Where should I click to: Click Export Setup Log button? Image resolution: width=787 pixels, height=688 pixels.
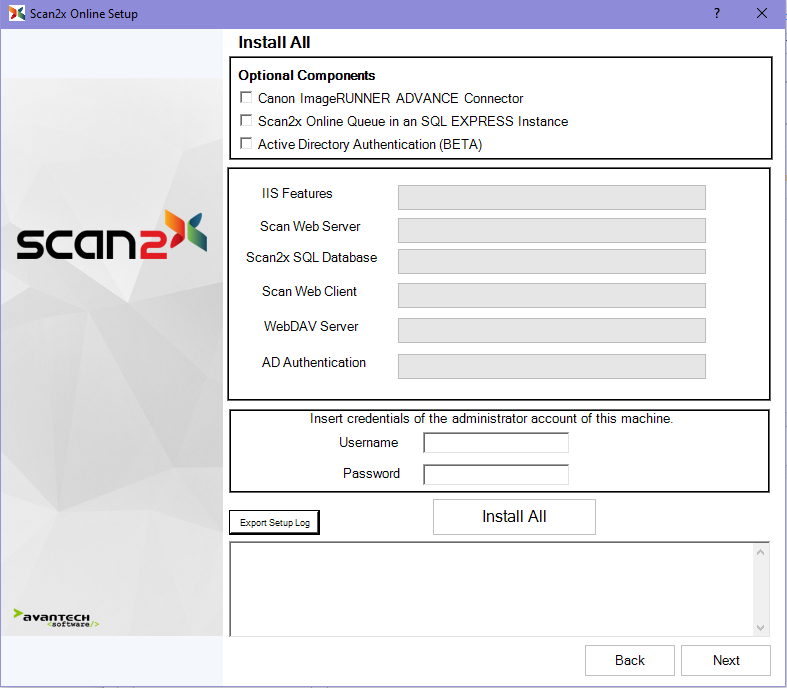point(274,522)
